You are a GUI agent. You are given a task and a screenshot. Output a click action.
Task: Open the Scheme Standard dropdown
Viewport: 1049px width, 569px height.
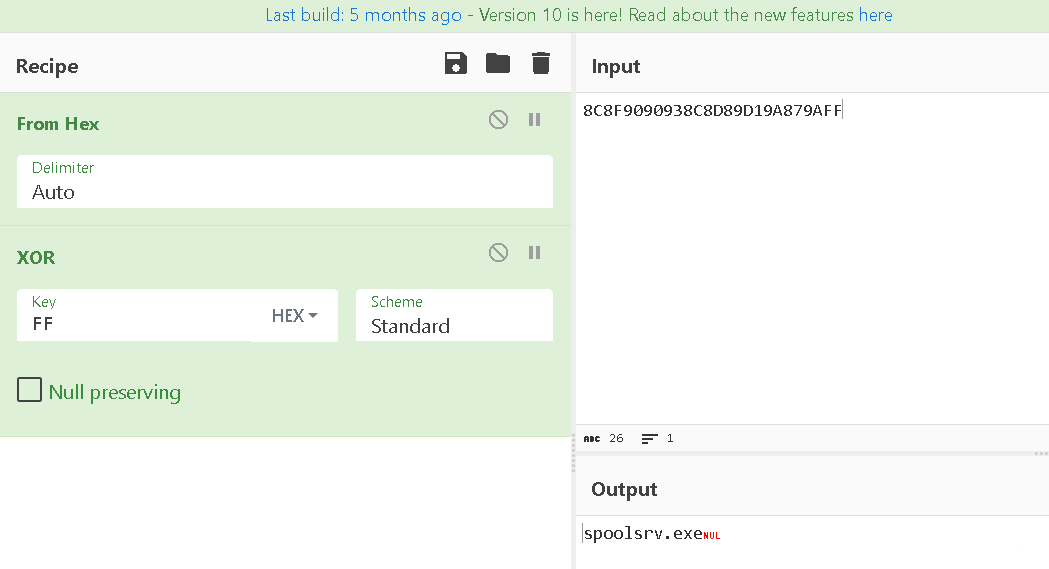point(454,315)
